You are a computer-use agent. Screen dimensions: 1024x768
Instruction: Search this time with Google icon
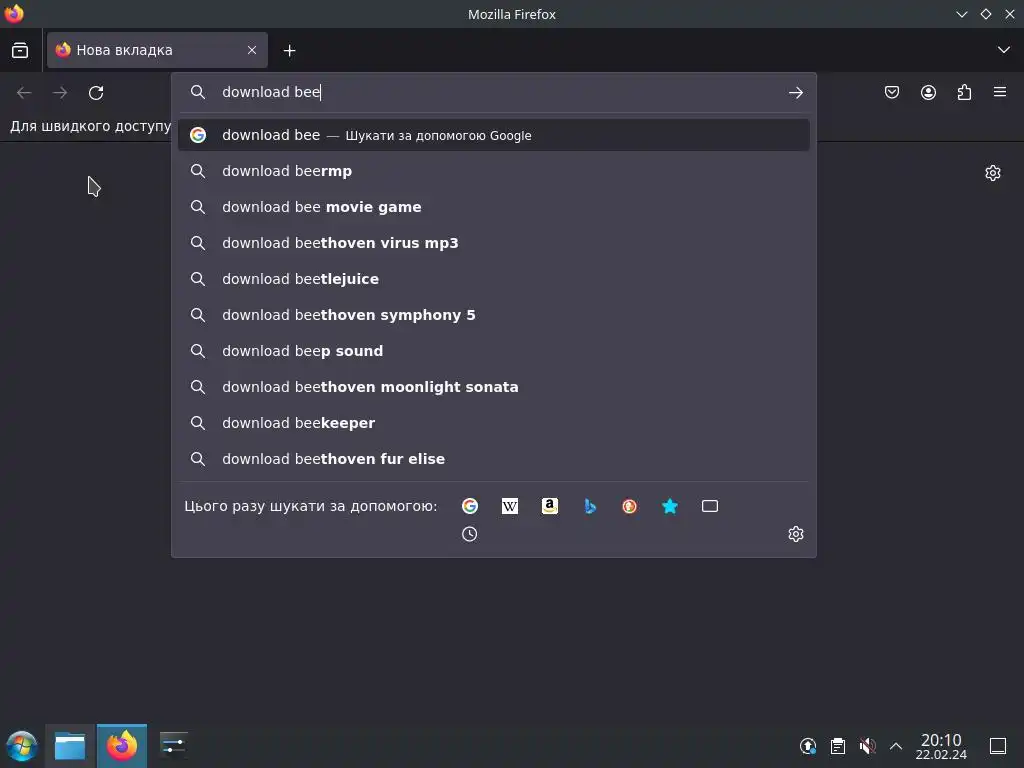click(x=470, y=506)
